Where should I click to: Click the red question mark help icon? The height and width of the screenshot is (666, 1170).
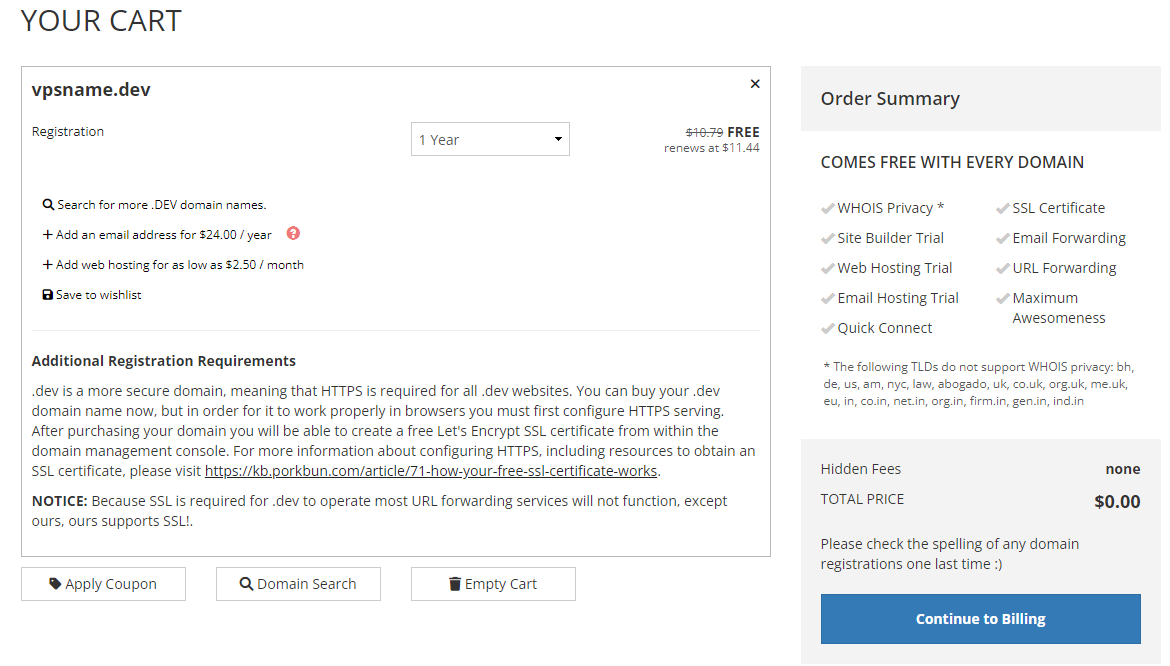click(293, 233)
